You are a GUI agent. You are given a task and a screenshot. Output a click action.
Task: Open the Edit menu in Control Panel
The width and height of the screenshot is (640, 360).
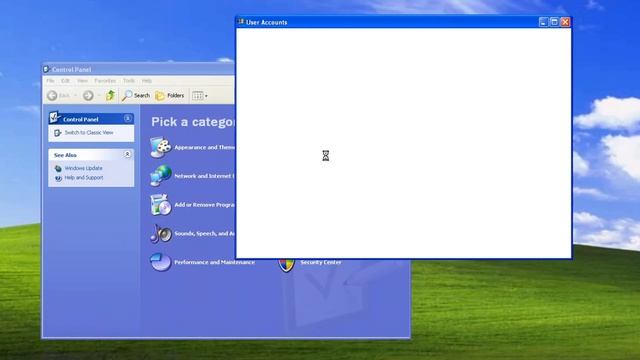tap(65, 81)
